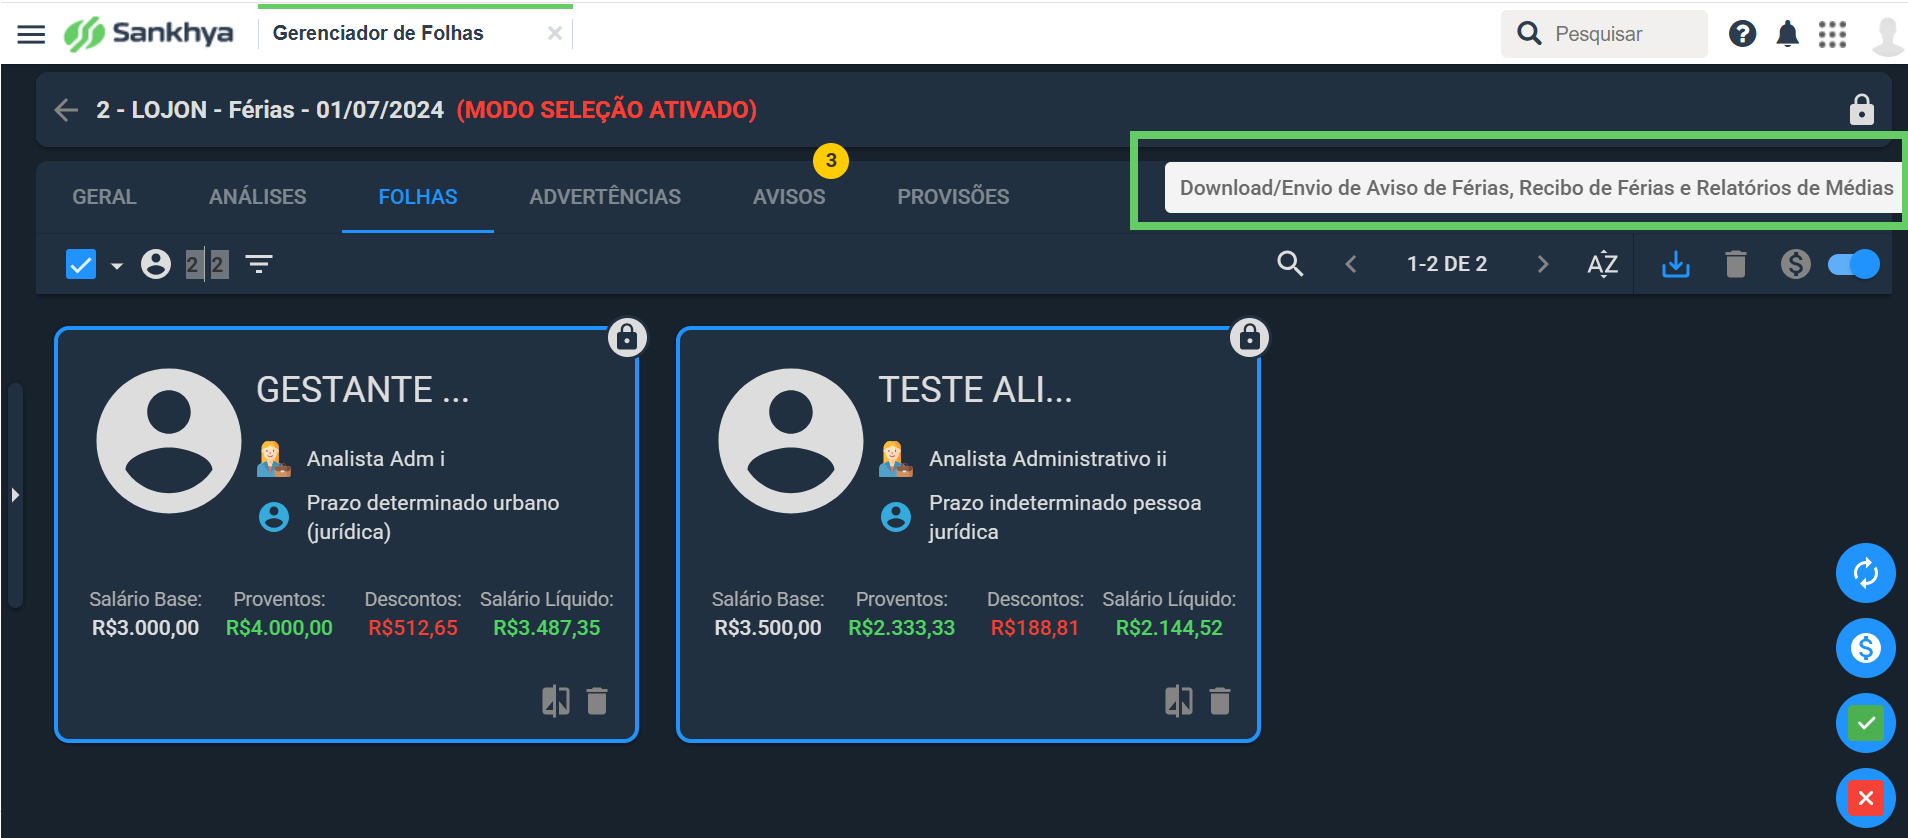Viewport: 1908px width, 838px height.
Task: Switch to the GERAL tab
Action: [x=104, y=197]
